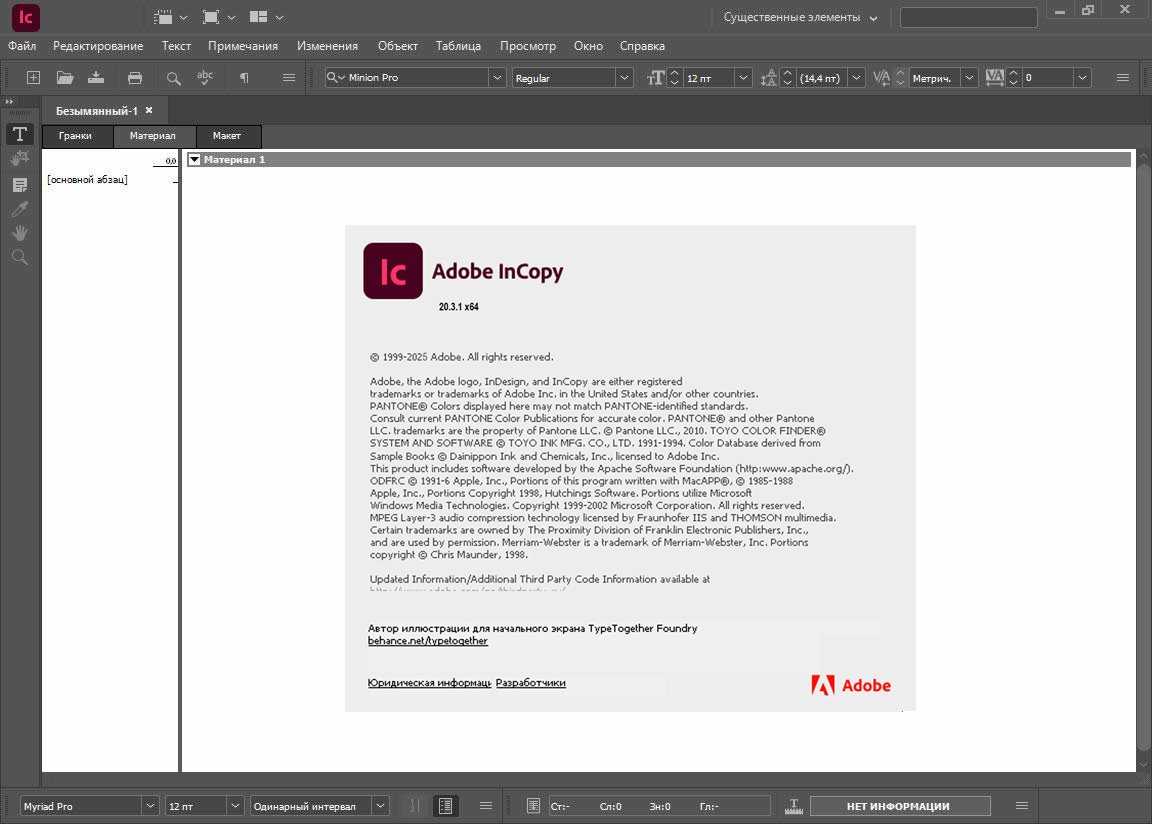Image resolution: width=1152 pixels, height=824 pixels.
Task: Click the print icon in the toolbar
Action: (134, 78)
